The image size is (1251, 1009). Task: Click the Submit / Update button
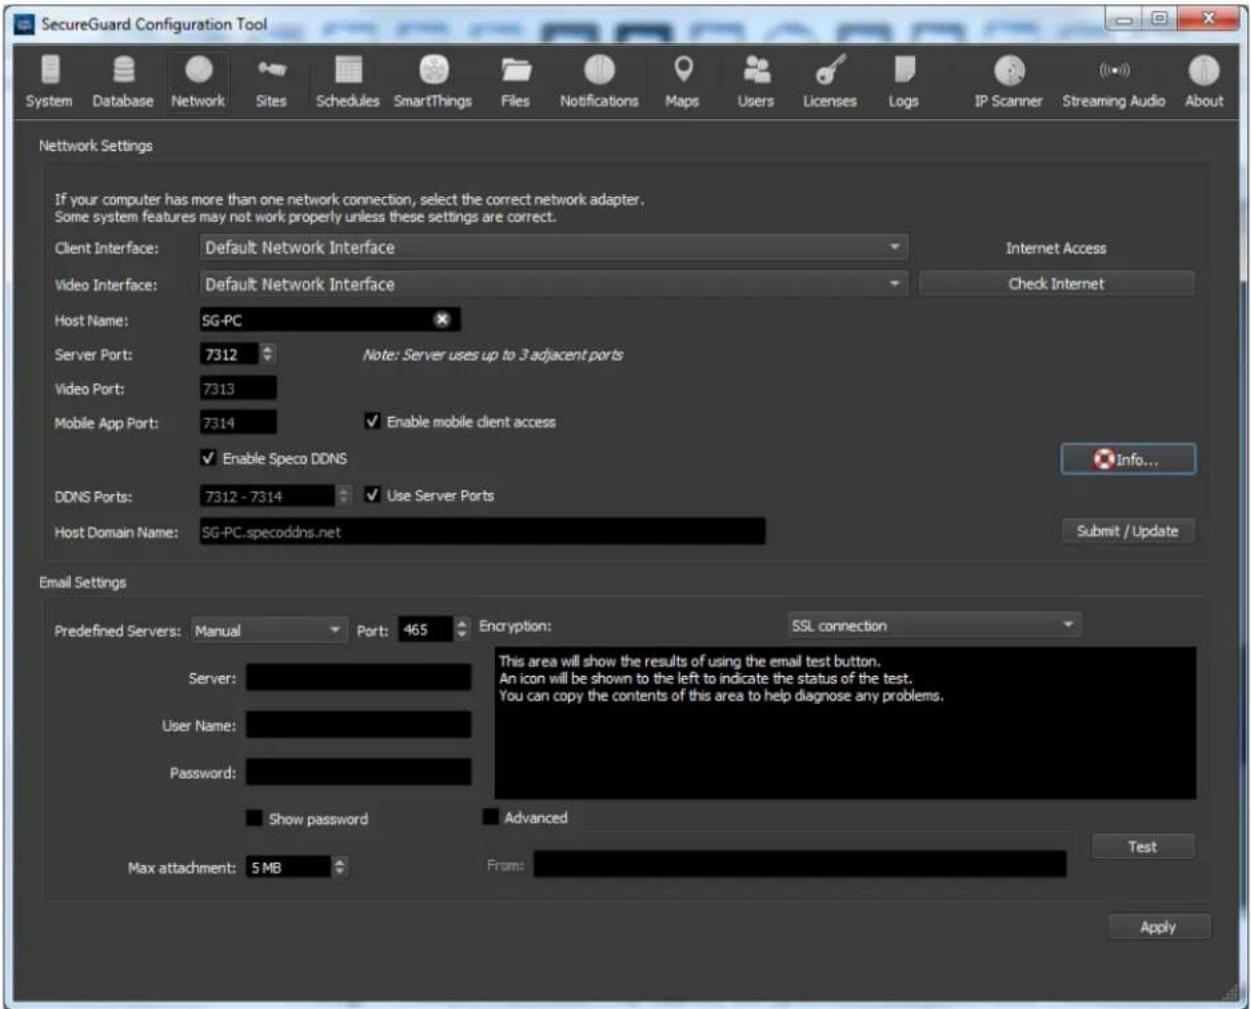tap(1127, 531)
